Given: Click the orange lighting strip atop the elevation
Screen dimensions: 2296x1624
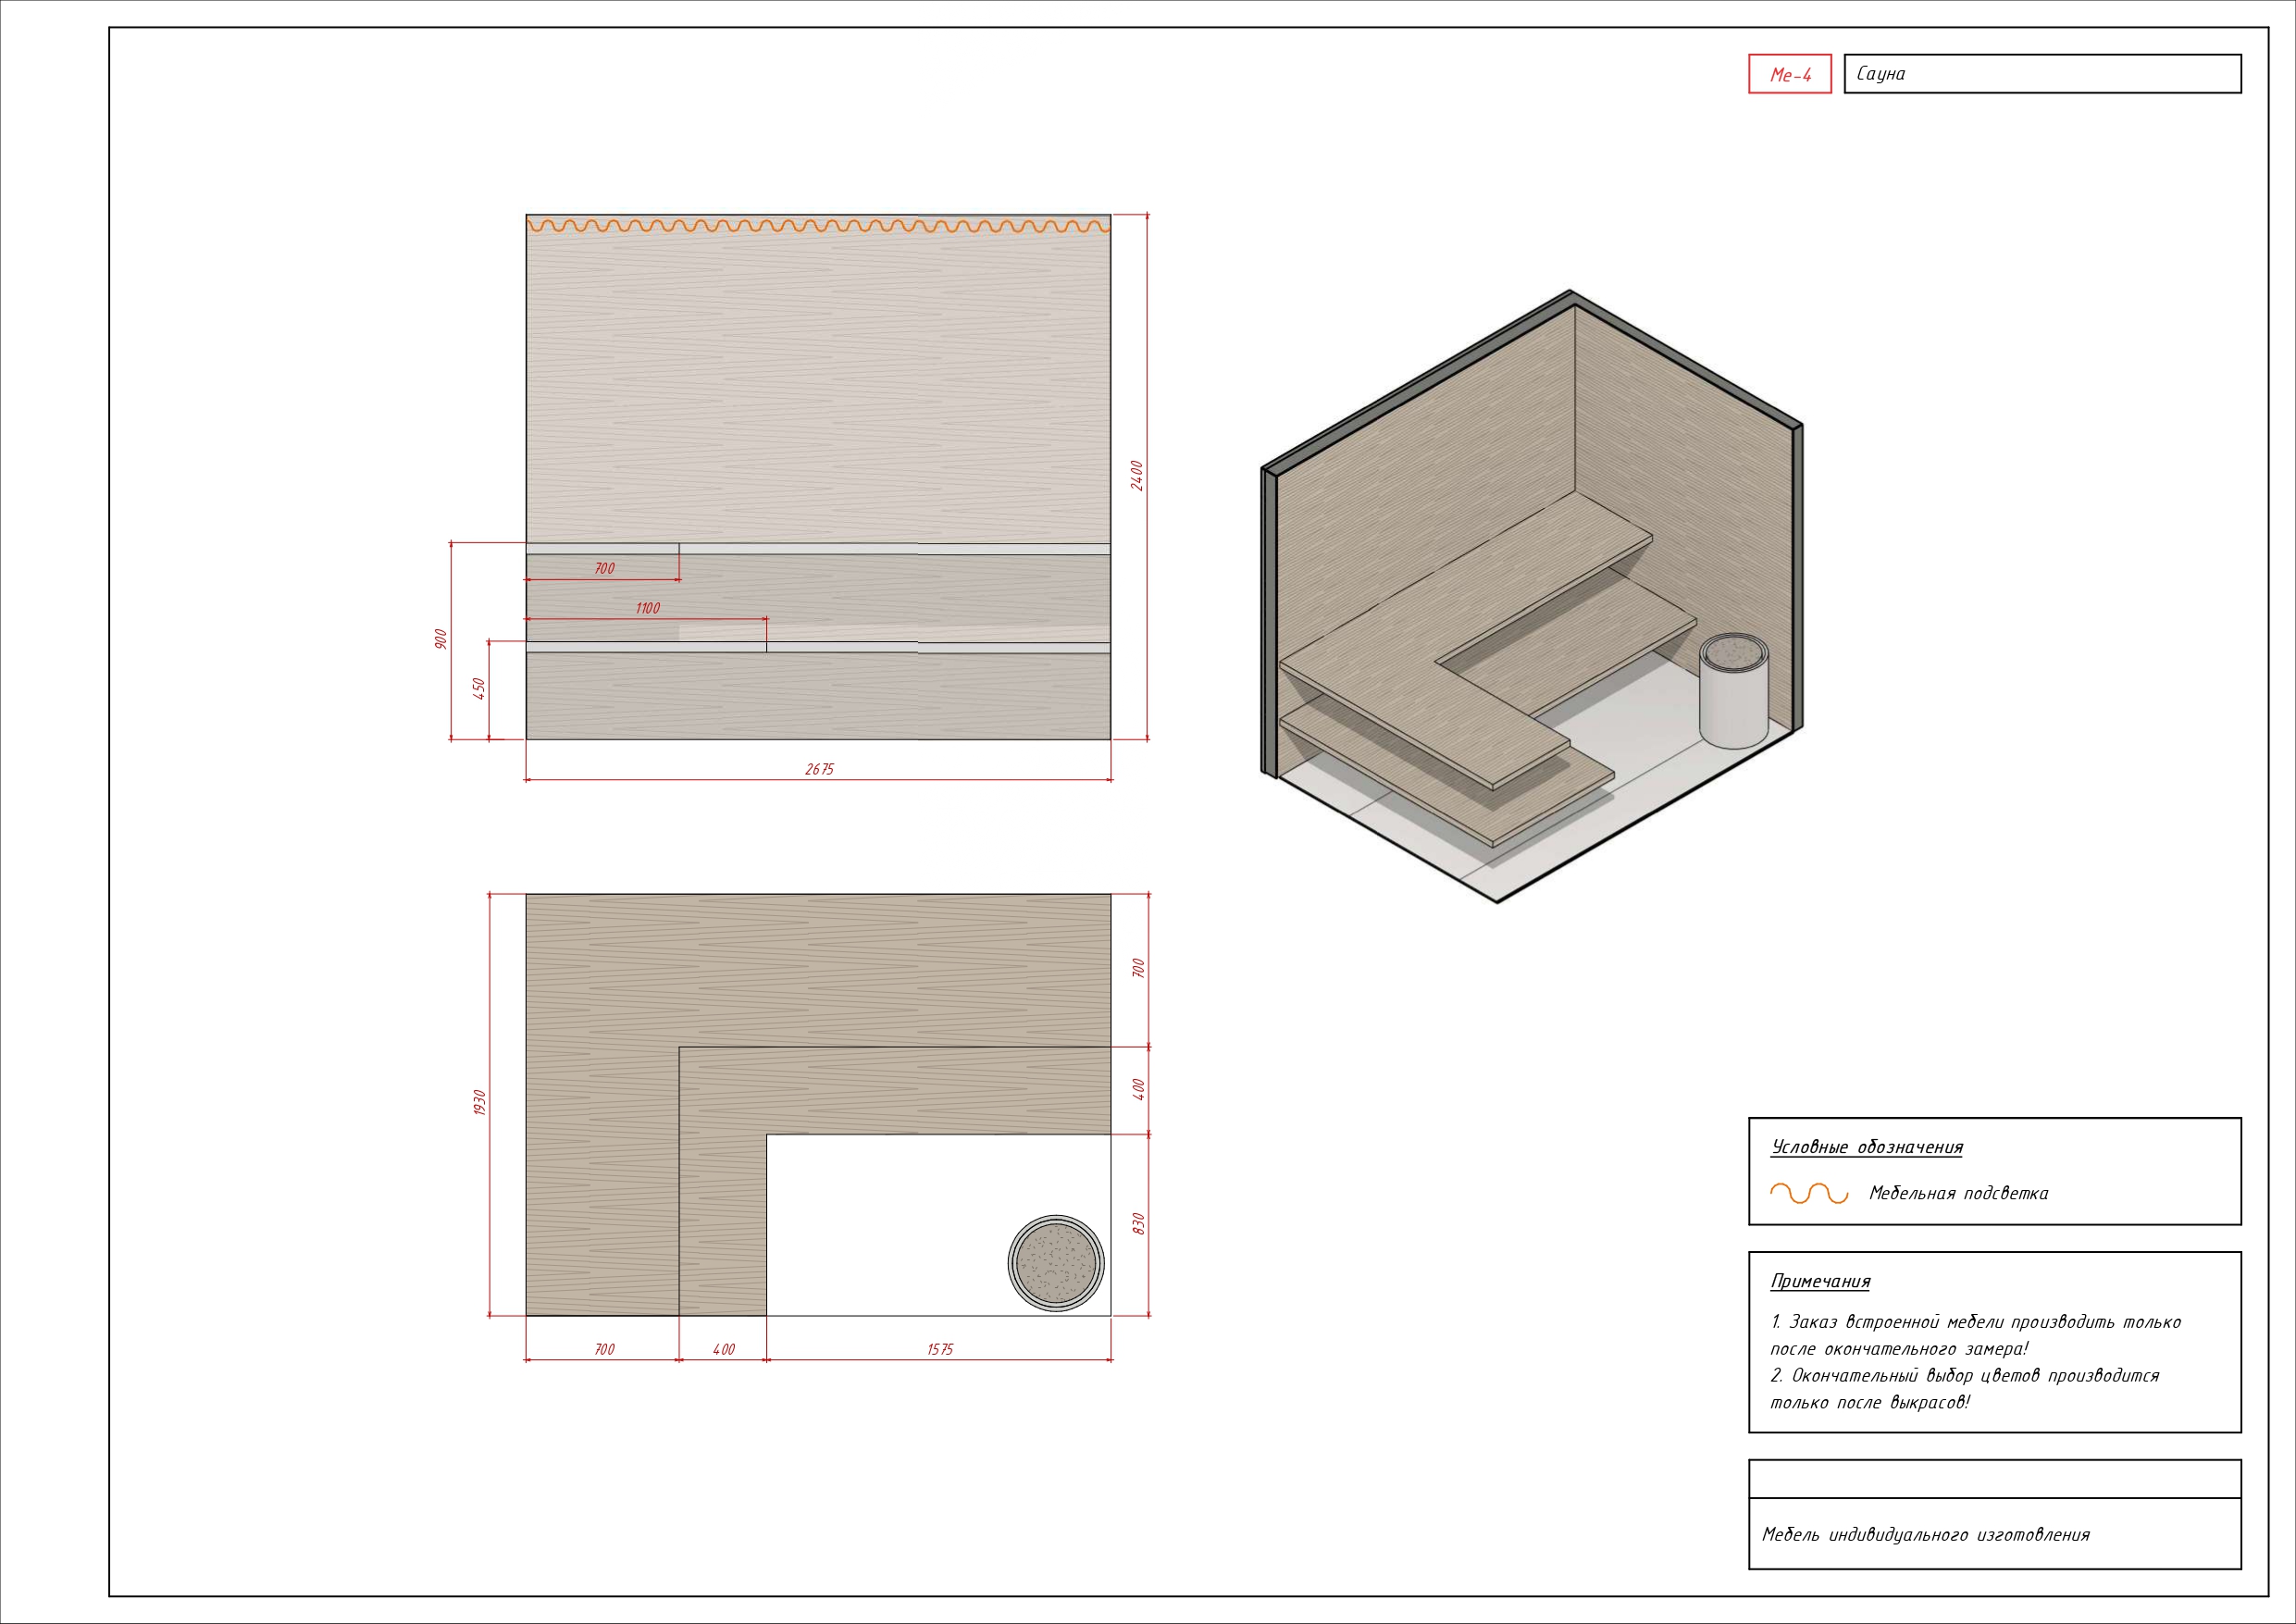Looking at the screenshot, I should click(x=818, y=225).
